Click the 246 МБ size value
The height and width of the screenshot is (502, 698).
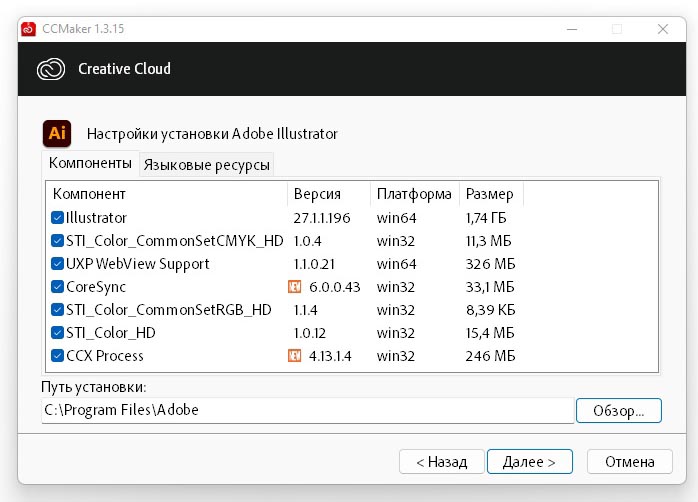coord(491,356)
